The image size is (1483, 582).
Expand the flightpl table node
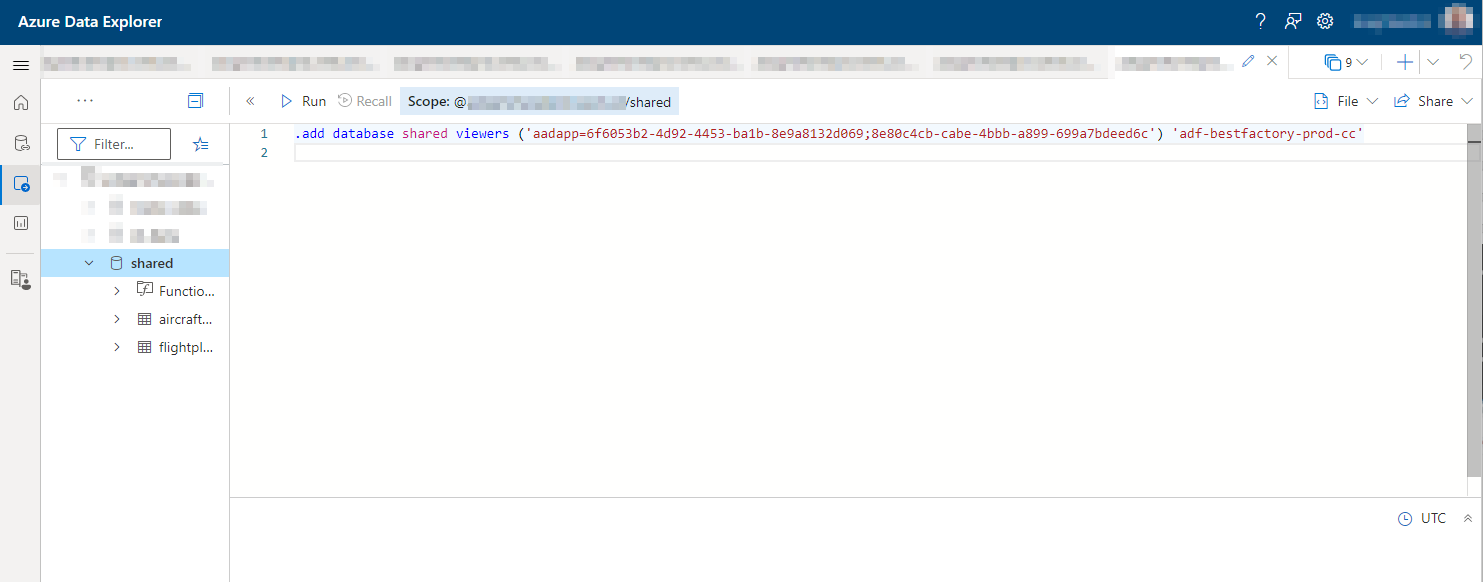point(116,347)
